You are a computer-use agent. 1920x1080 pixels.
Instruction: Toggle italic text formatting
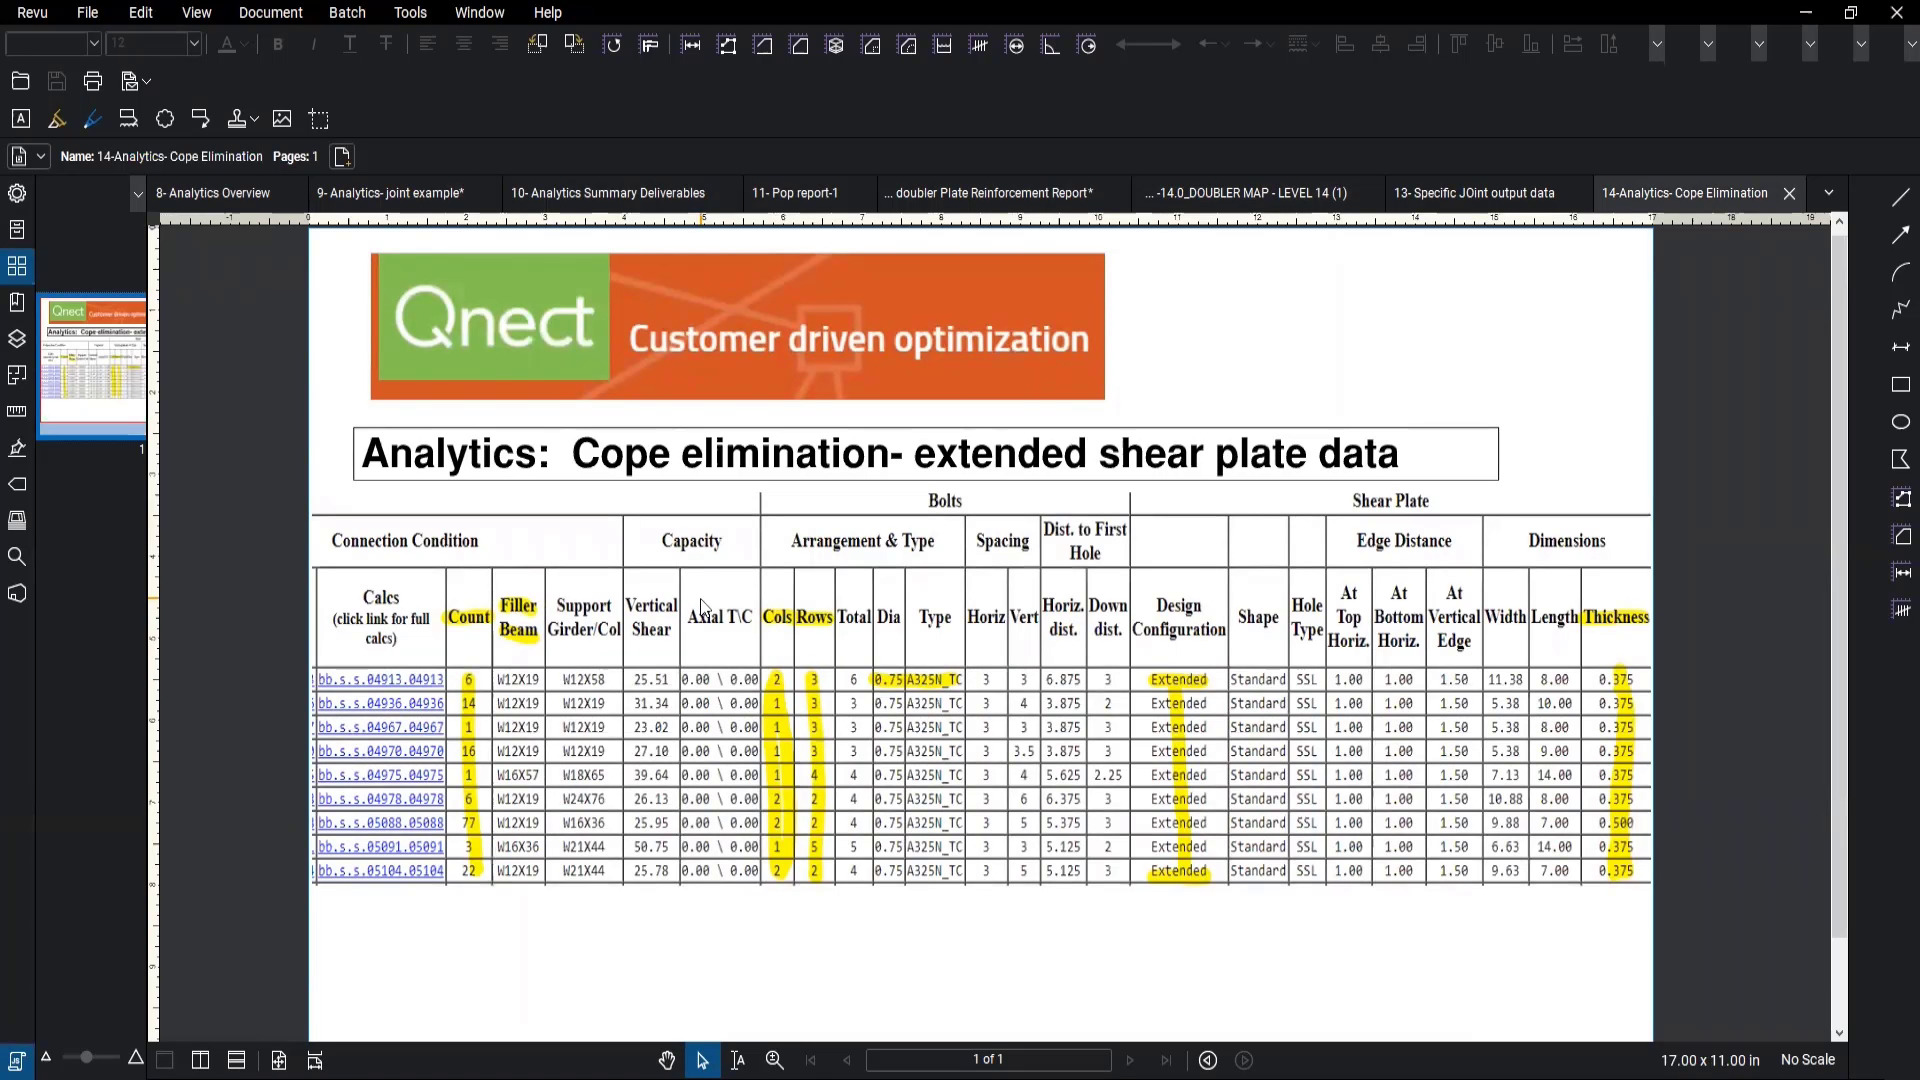coord(314,44)
